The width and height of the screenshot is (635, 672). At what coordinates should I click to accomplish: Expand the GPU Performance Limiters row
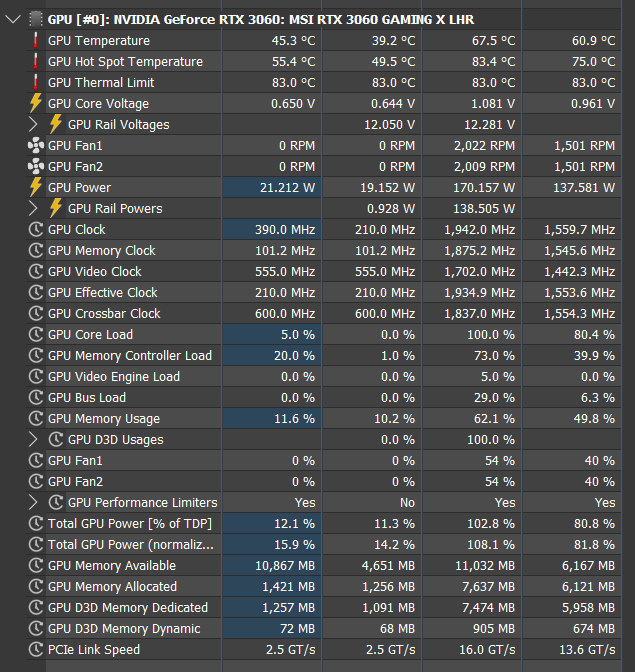pos(35,502)
